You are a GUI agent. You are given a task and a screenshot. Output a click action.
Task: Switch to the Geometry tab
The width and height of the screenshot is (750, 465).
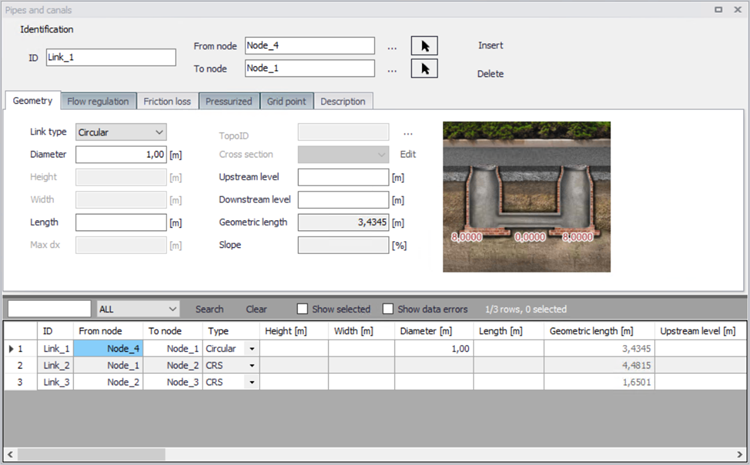[x=33, y=100]
